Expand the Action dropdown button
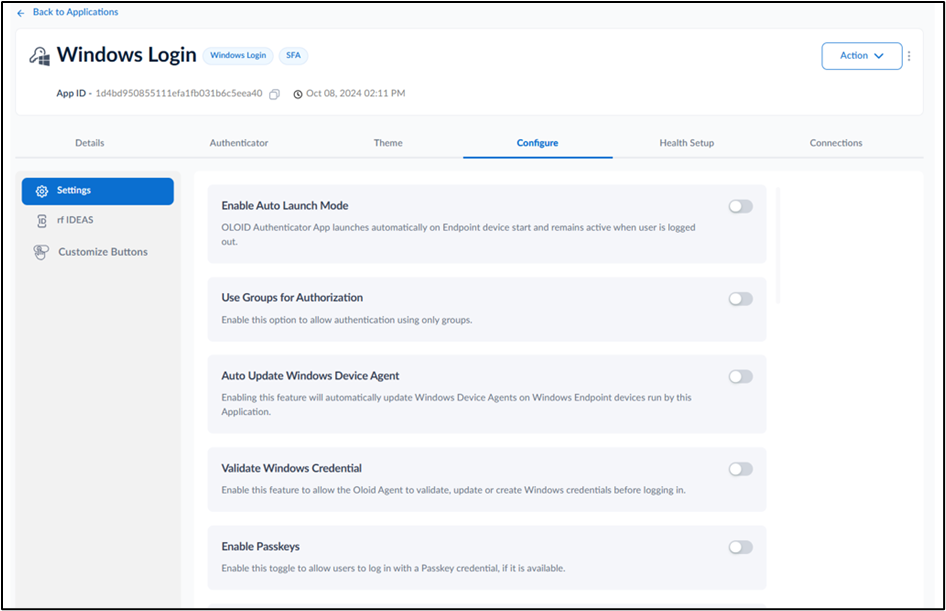This screenshot has width=946, height=611. (862, 56)
